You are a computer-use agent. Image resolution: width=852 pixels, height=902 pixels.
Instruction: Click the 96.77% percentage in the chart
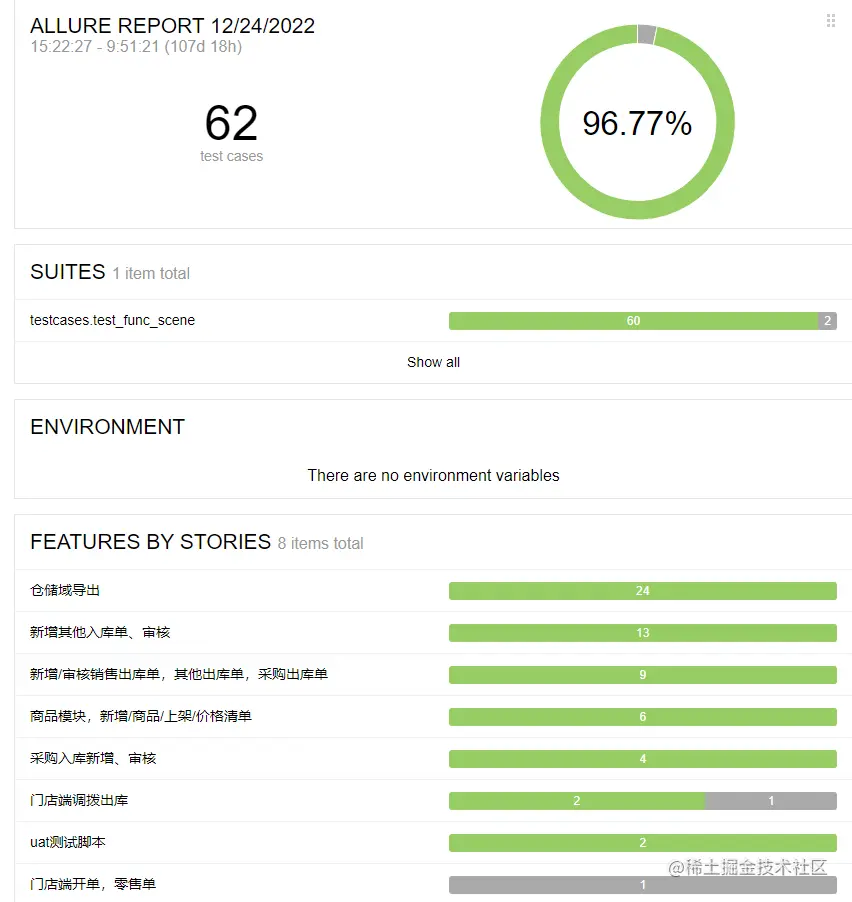coord(637,123)
